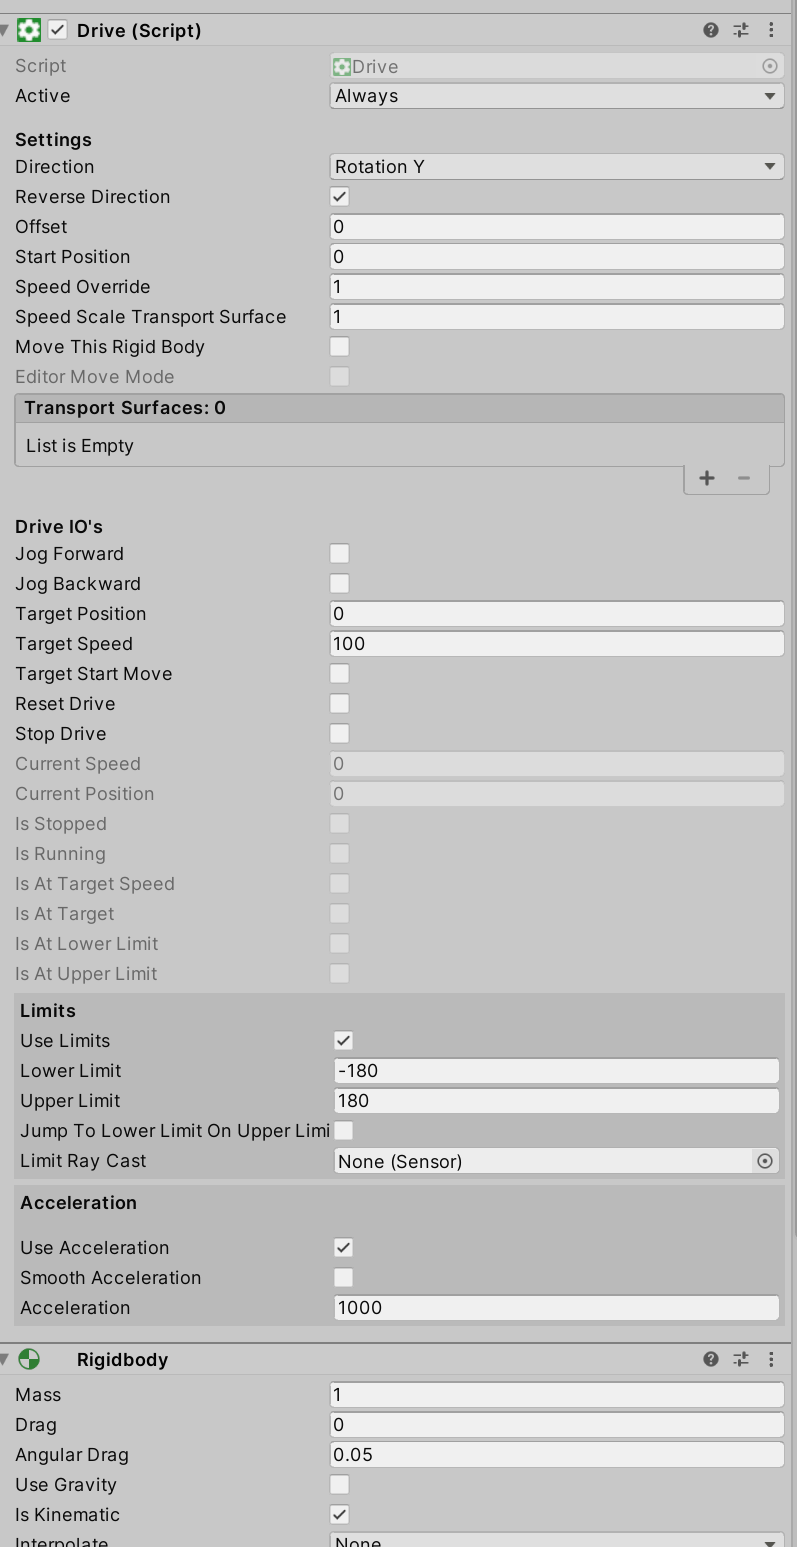Click the Target Speed input field
The height and width of the screenshot is (1547, 797).
(557, 644)
